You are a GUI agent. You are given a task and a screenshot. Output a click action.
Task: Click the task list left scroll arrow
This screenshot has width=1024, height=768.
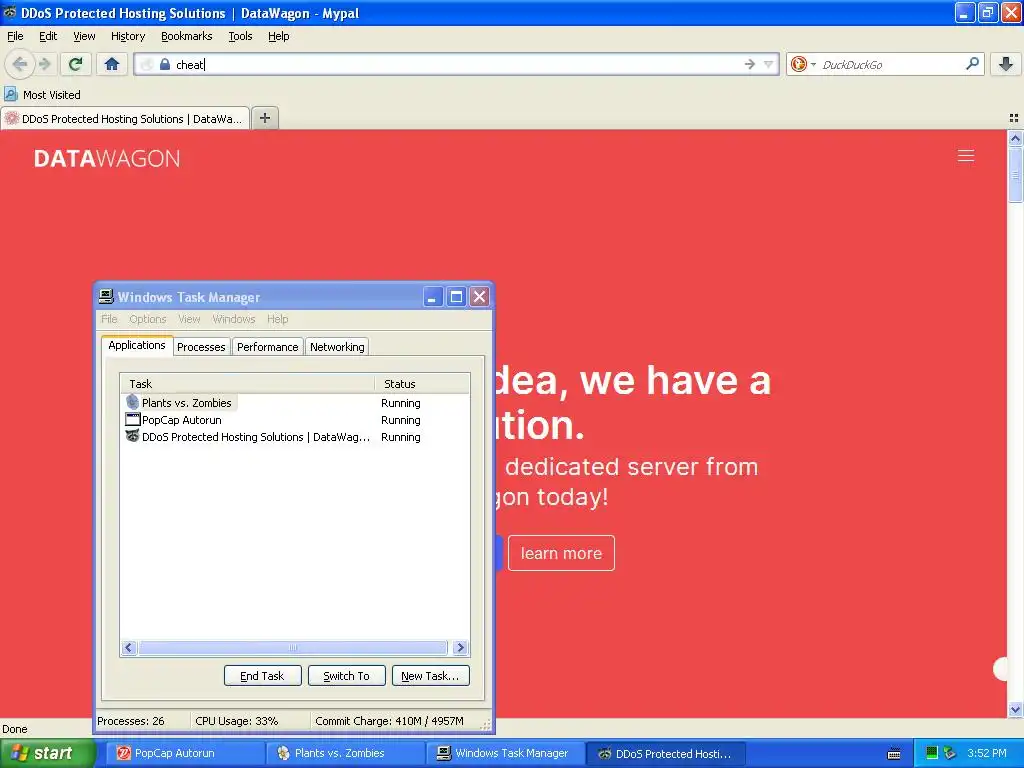tap(129, 647)
